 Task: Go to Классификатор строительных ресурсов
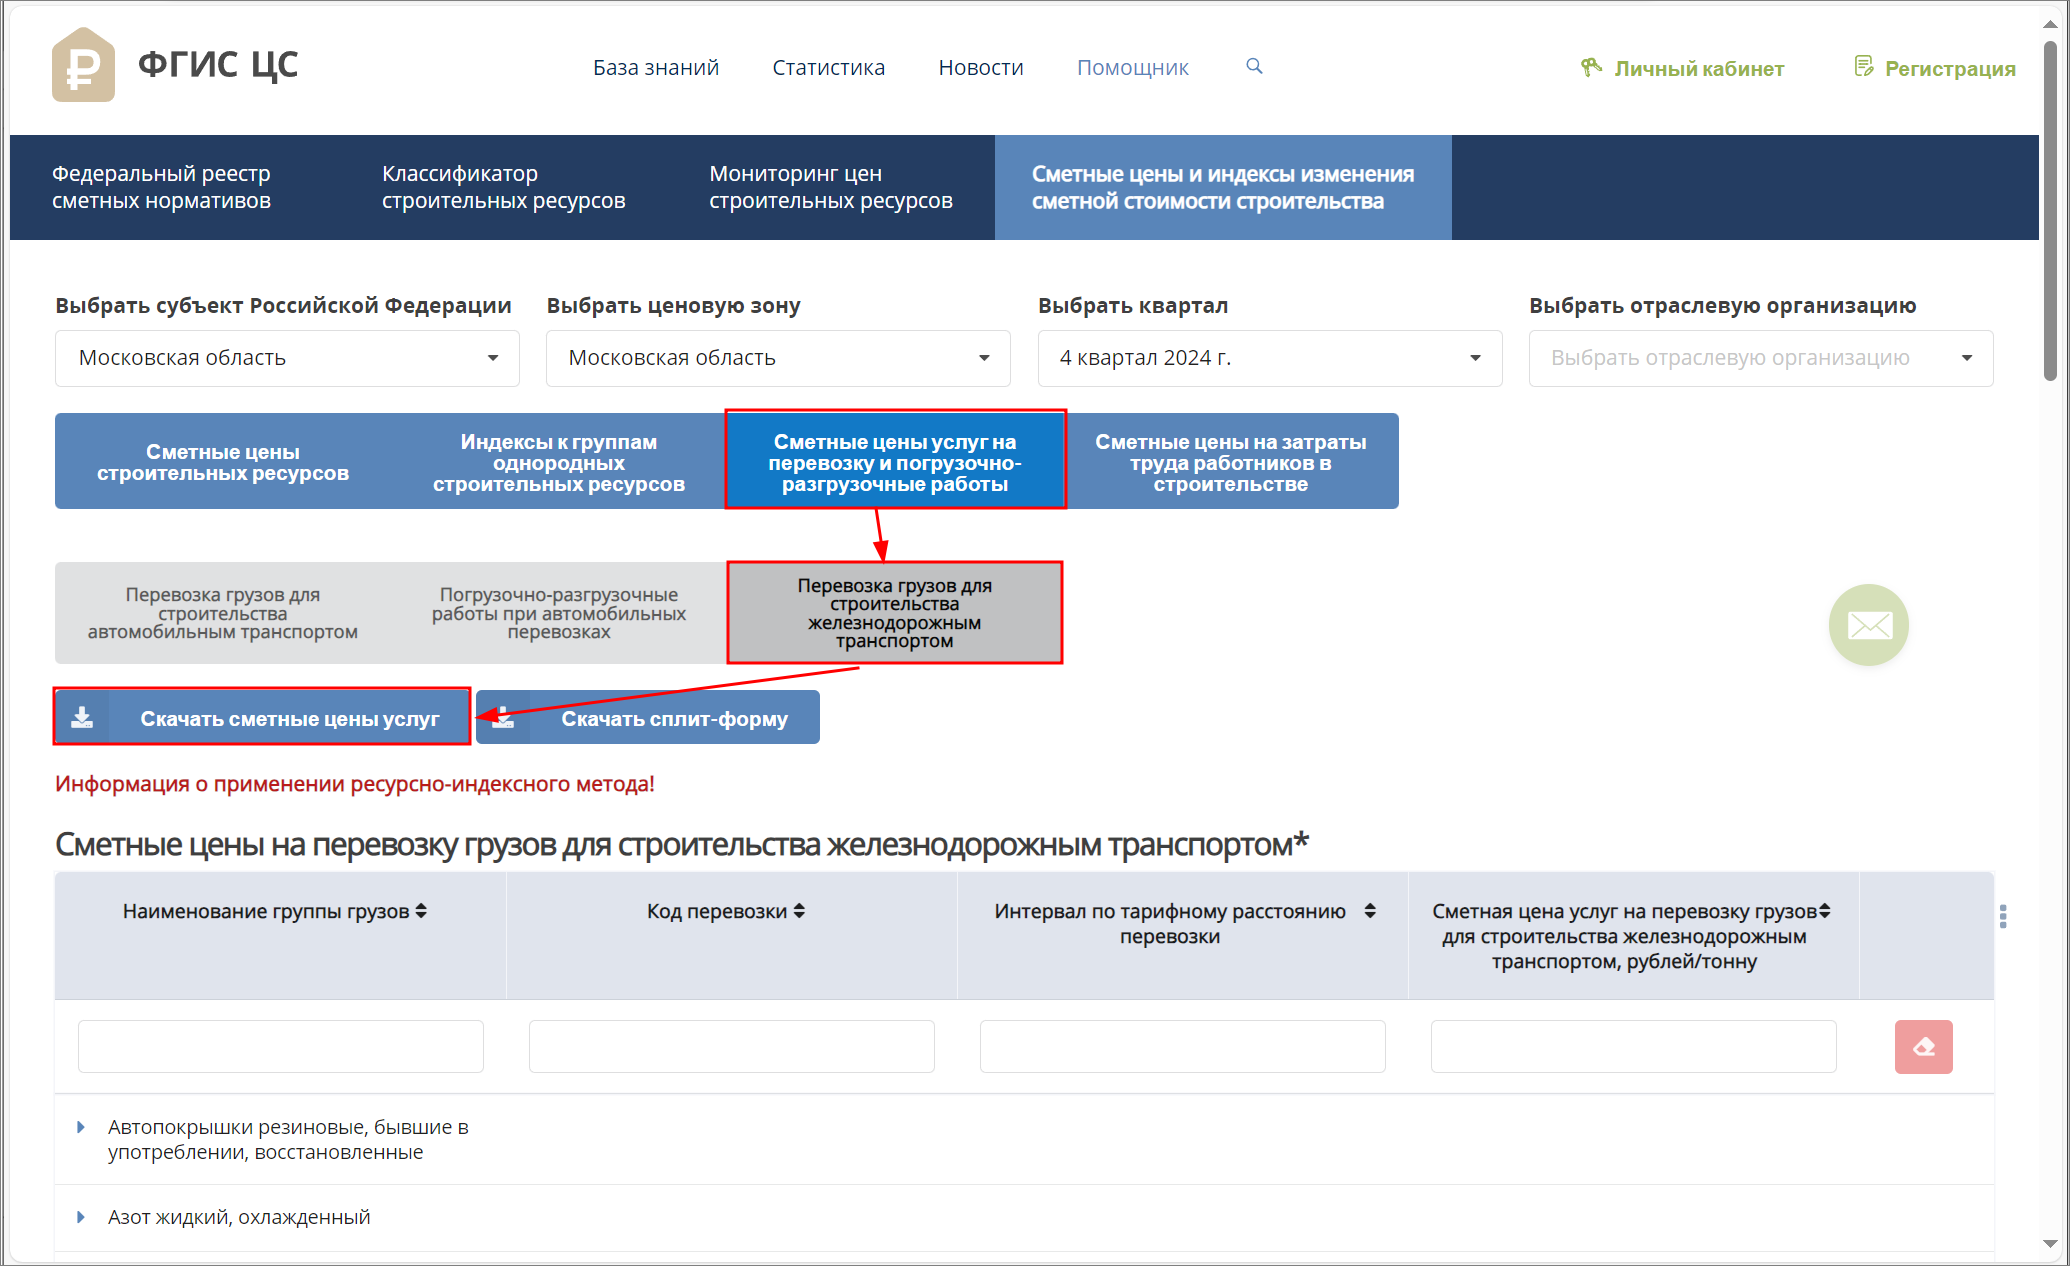pyautogui.click(x=503, y=187)
